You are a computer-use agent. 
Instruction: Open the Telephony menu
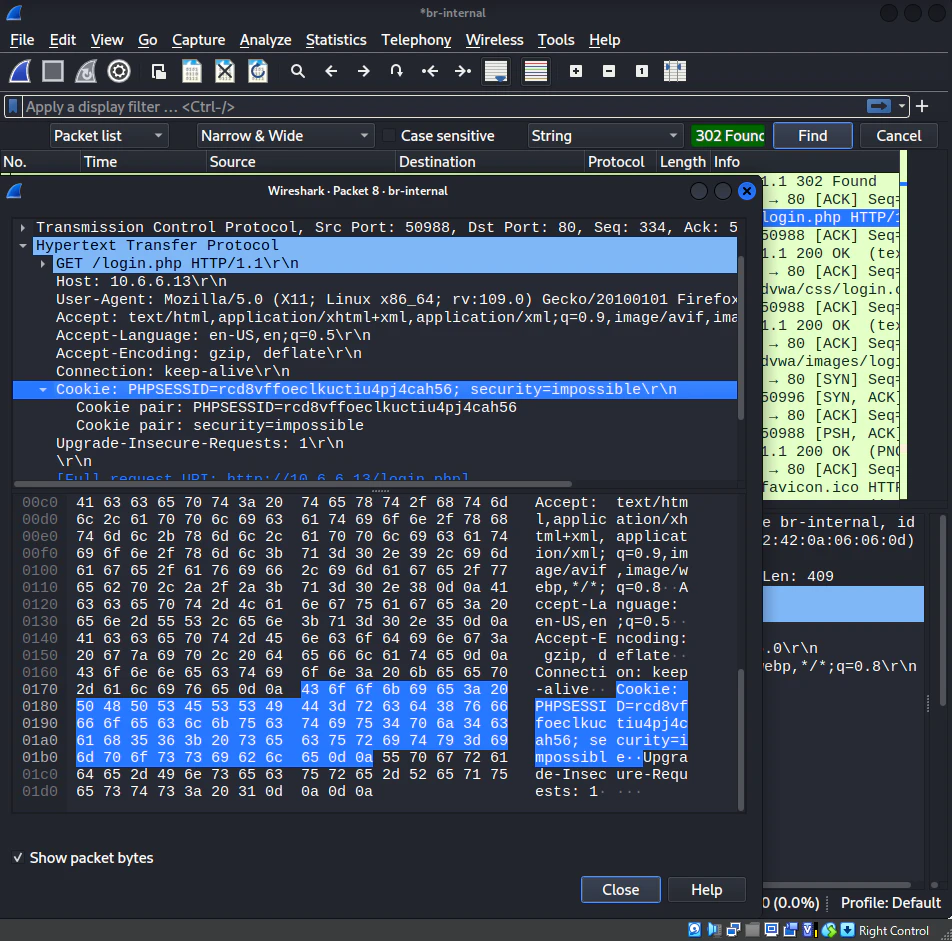coord(416,40)
